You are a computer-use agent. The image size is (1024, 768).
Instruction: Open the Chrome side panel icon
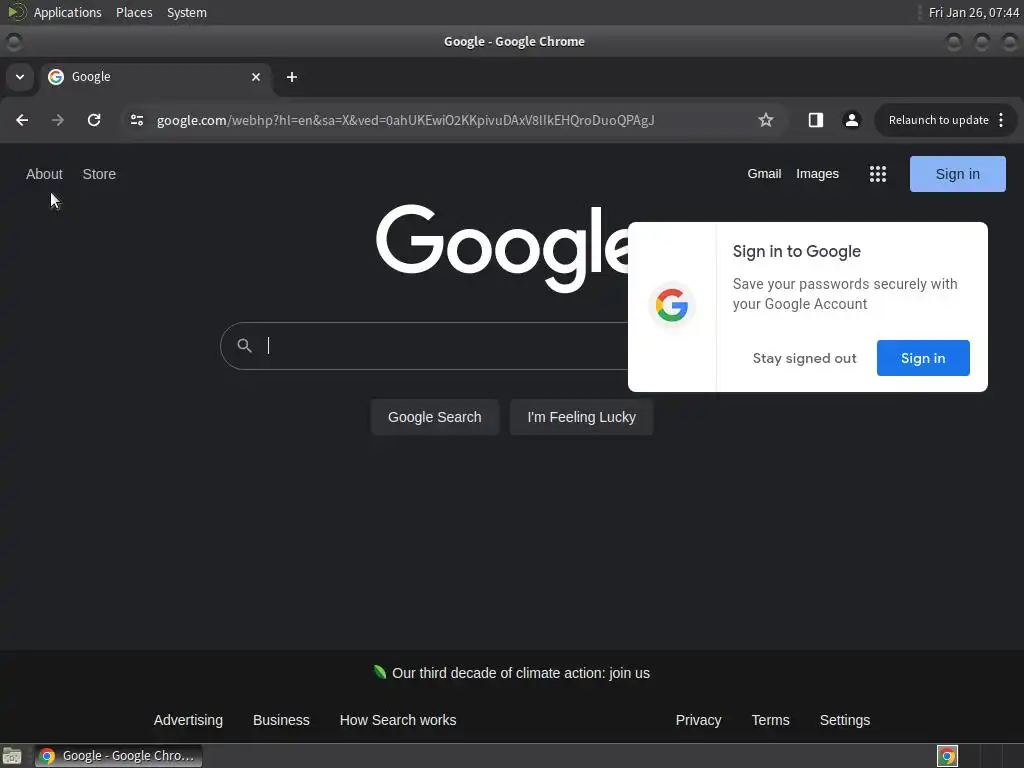pos(816,120)
